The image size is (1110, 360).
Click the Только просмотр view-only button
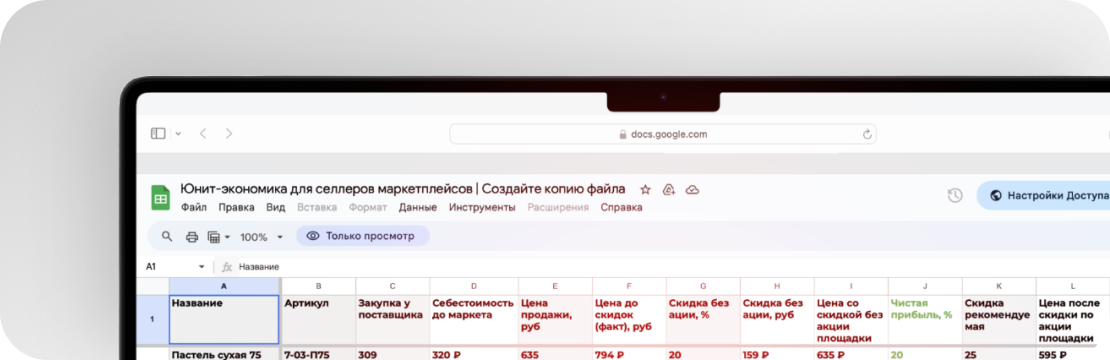[x=362, y=236]
